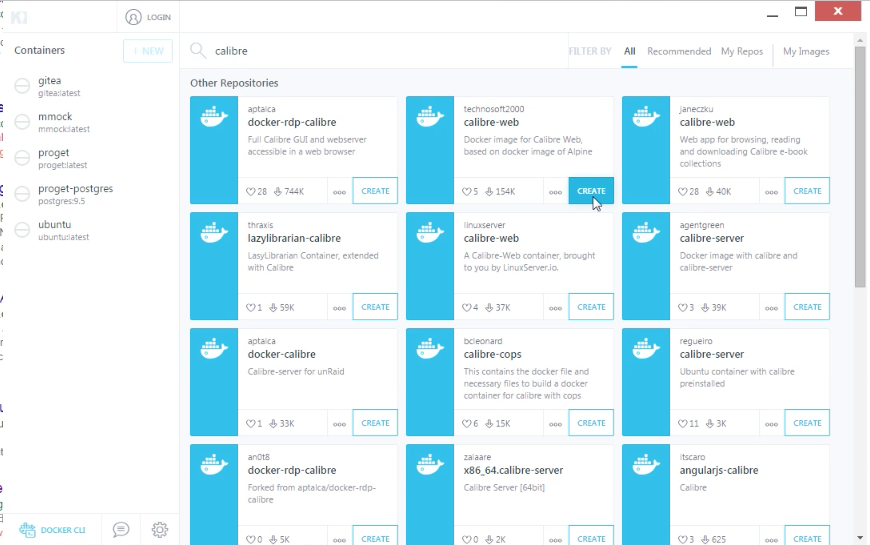Select proget-postgres container in sidebar
870x545 pixels.
[90, 194]
